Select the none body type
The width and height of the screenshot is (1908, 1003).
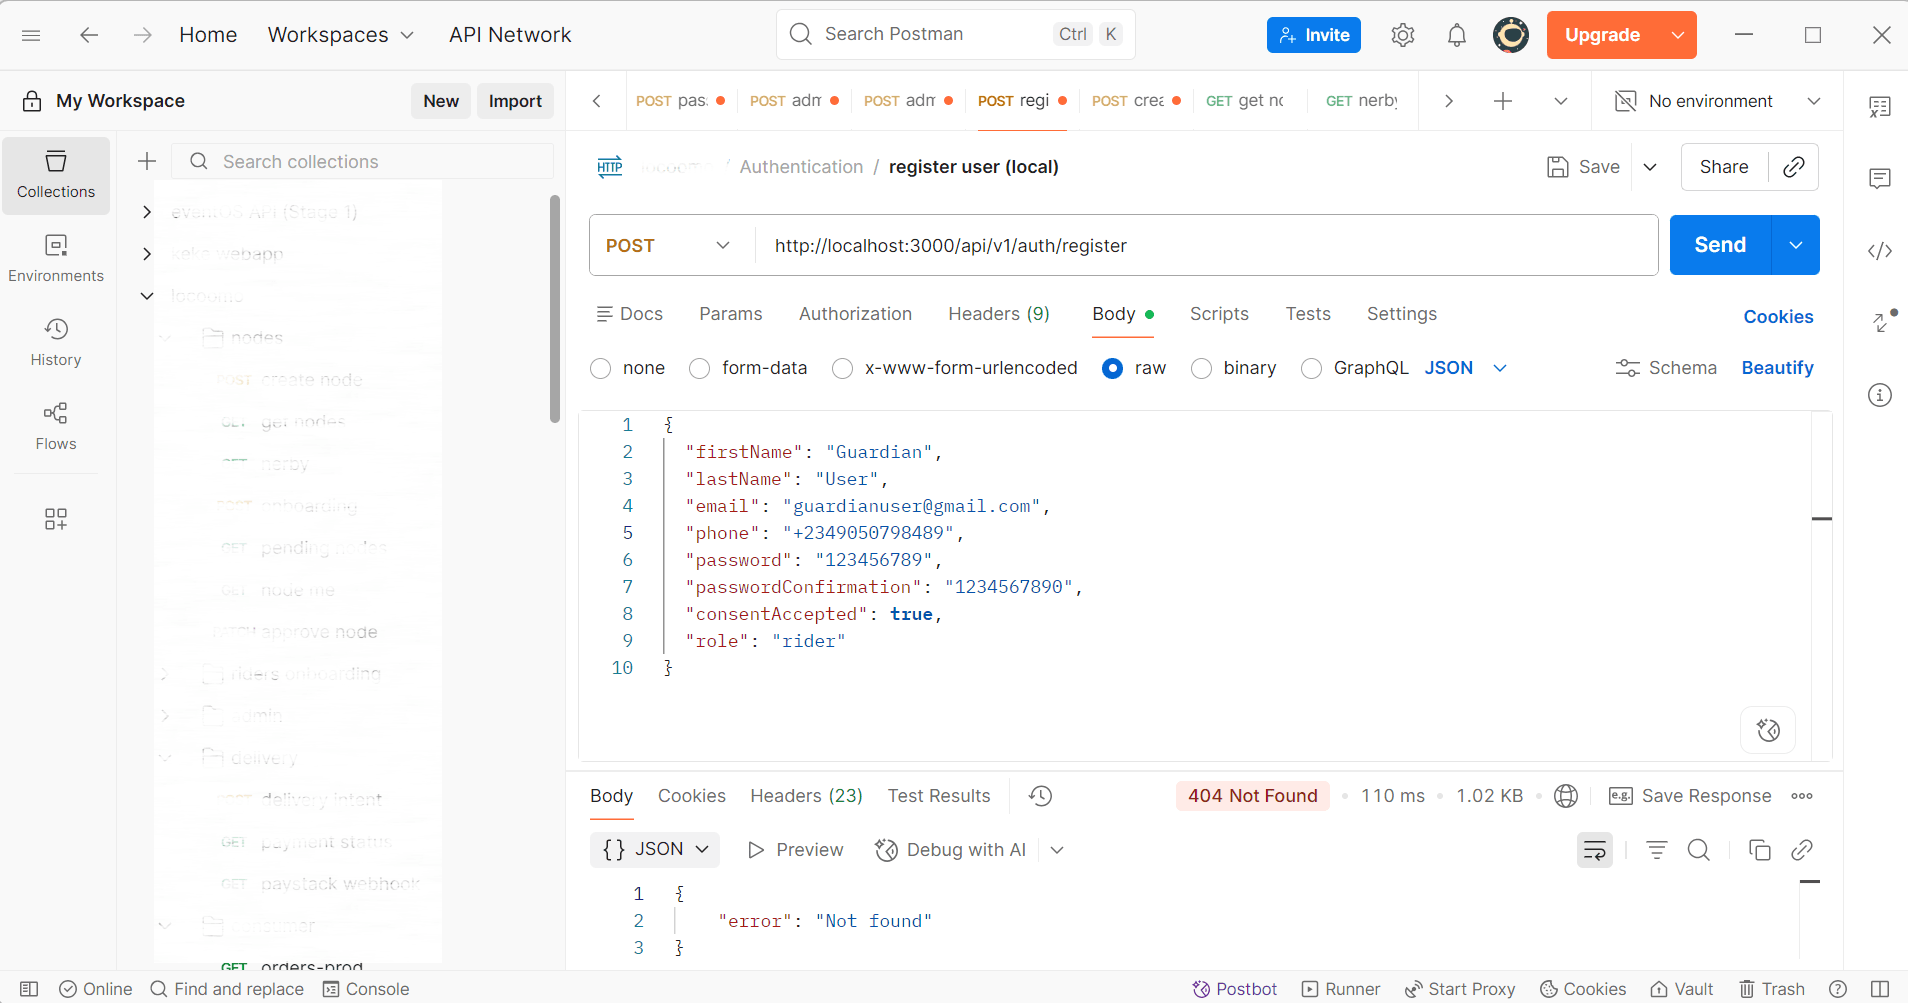click(x=601, y=369)
